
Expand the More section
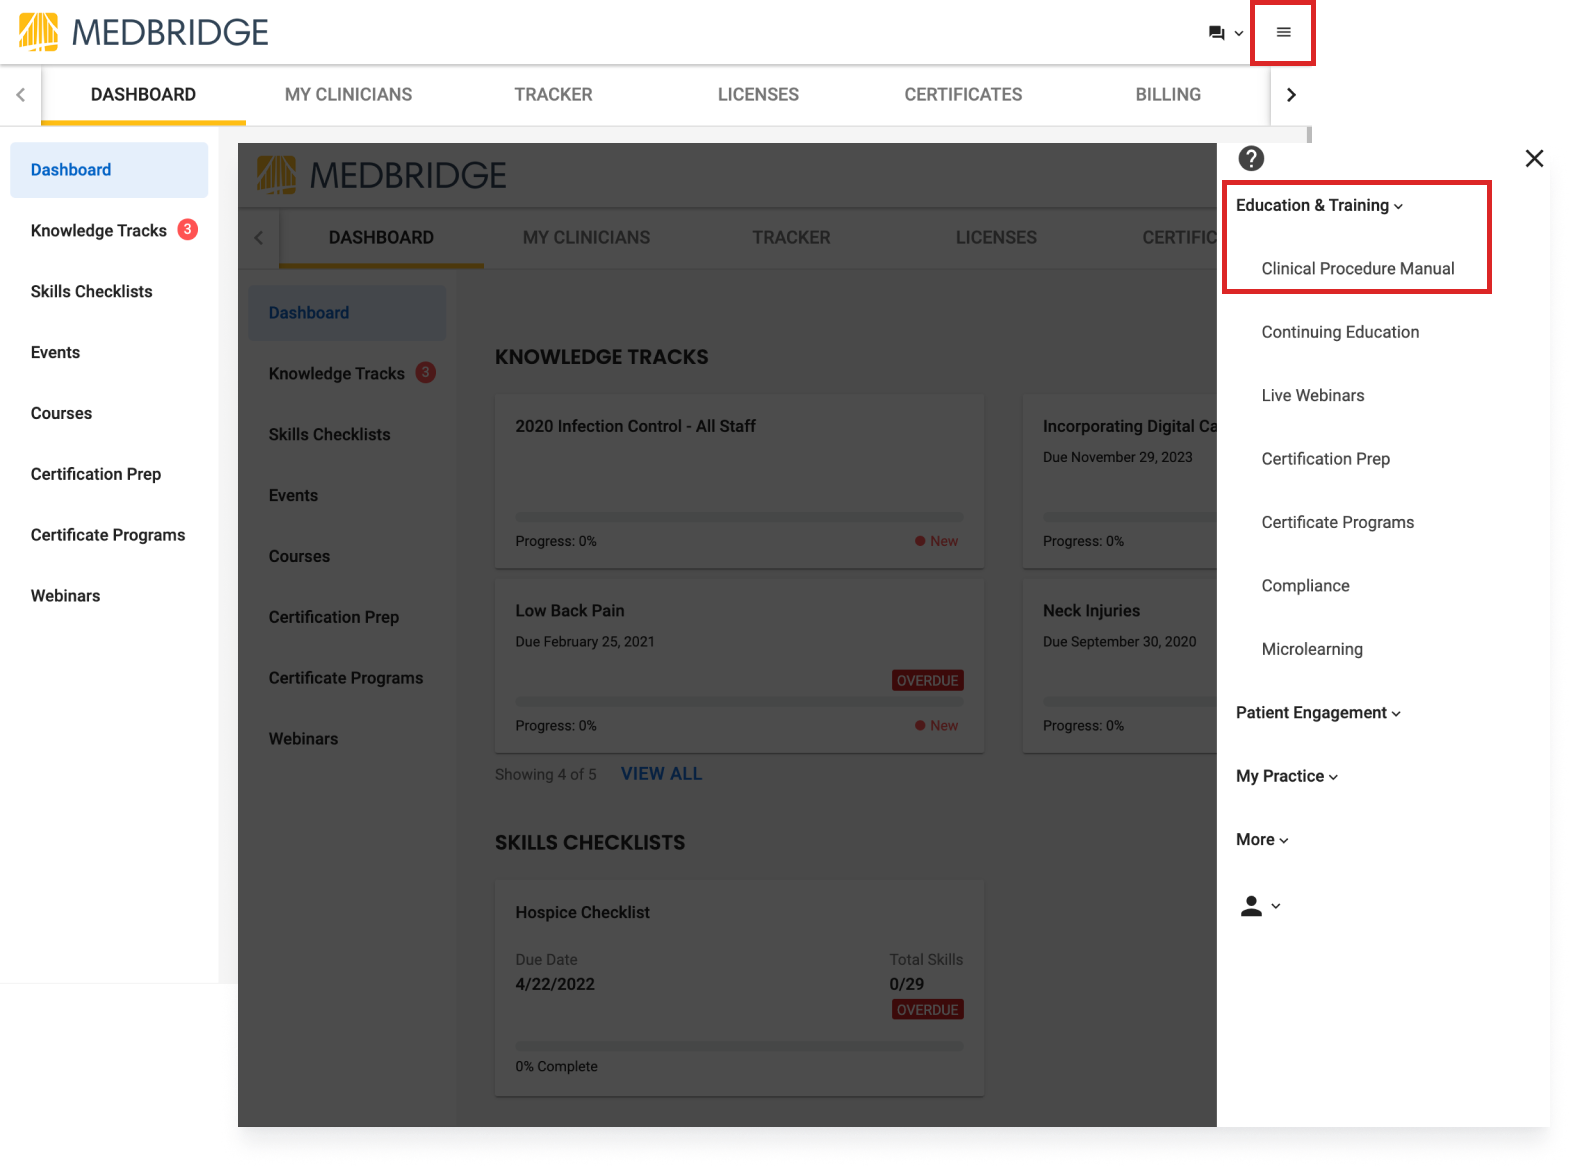click(x=1262, y=839)
